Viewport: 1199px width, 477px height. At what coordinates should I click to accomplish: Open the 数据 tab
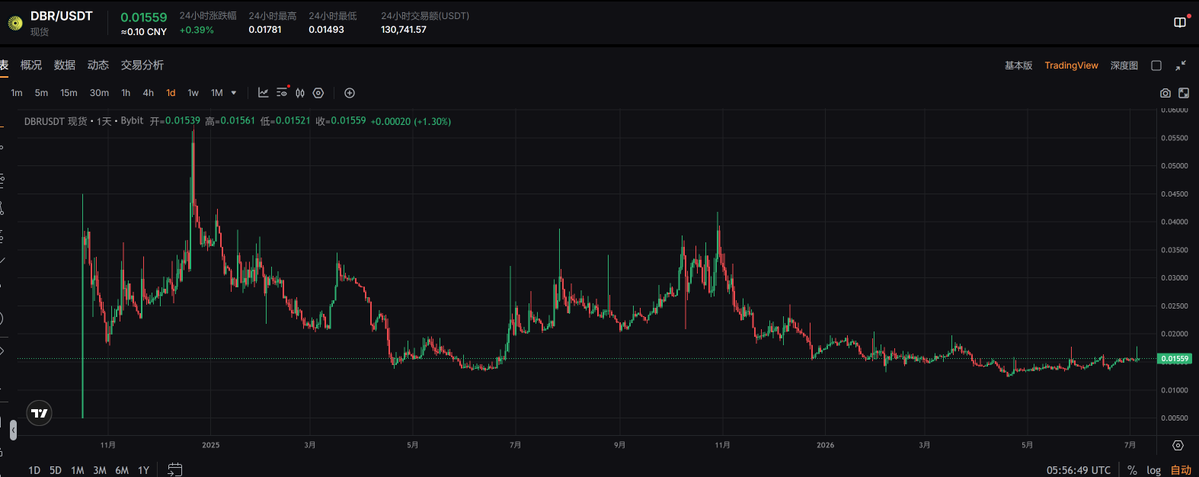[65, 65]
